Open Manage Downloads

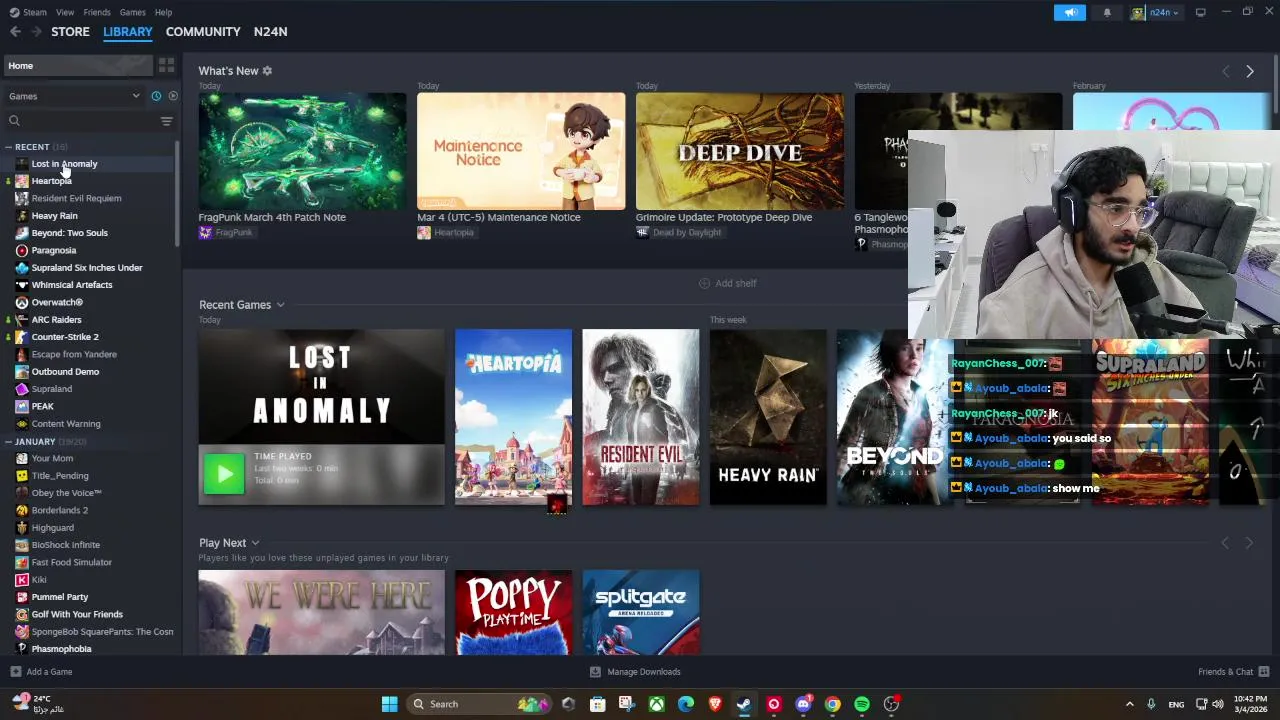pyautogui.click(x=635, y=672)
